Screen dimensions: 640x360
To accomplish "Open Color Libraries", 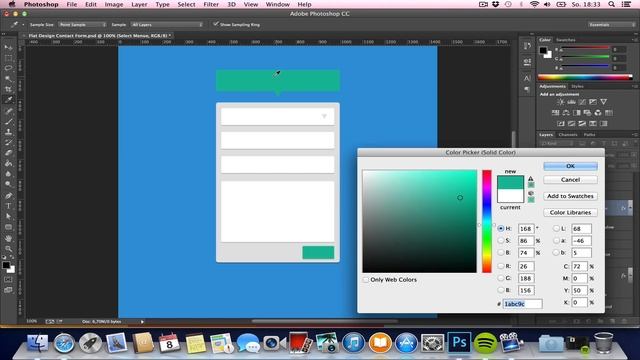I will tap(570, 212).
